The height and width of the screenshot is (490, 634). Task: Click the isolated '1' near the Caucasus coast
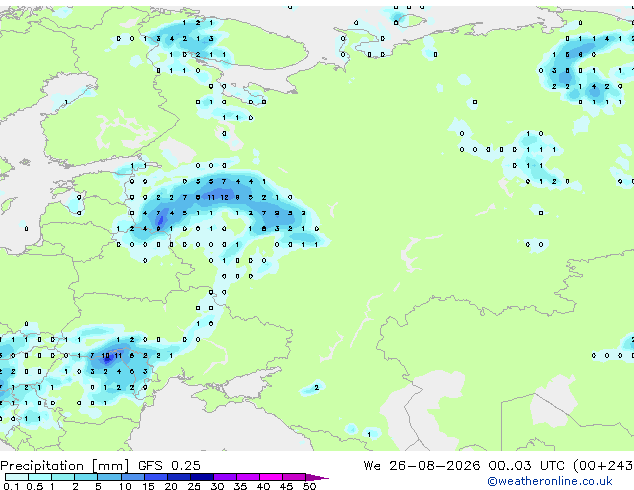[369, 435]
